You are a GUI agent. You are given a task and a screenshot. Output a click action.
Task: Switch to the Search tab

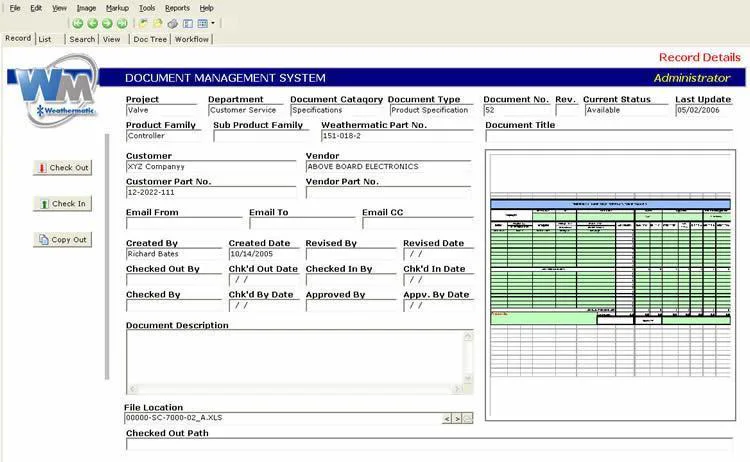pos(82,39)
